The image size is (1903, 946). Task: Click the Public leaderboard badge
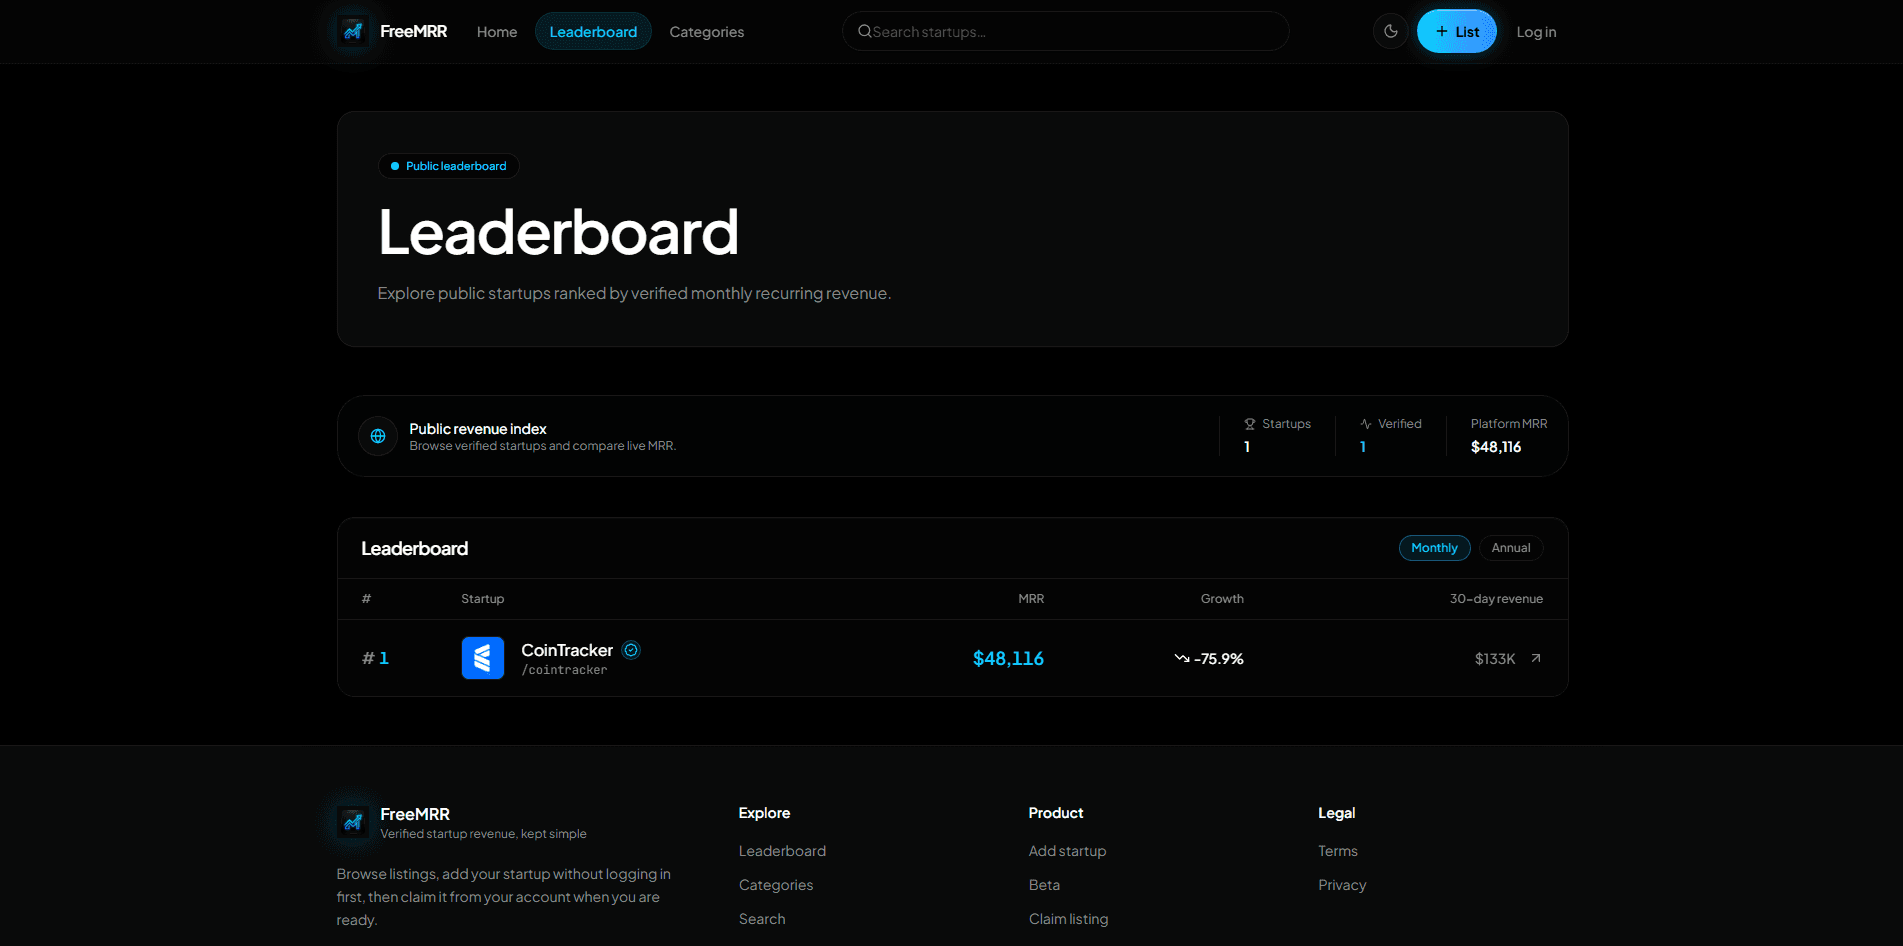click(449, 166)
